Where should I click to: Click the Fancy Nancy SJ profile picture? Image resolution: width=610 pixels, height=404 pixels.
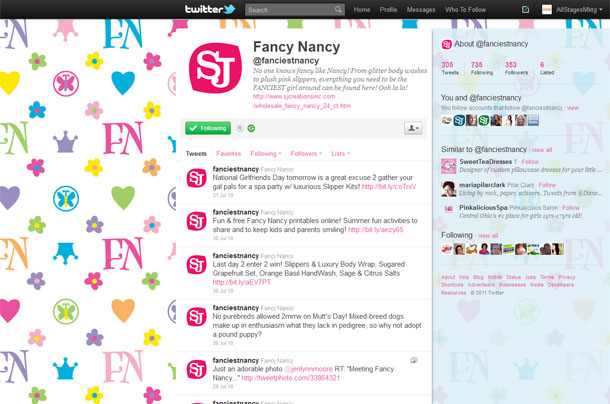tap(215, 68)
